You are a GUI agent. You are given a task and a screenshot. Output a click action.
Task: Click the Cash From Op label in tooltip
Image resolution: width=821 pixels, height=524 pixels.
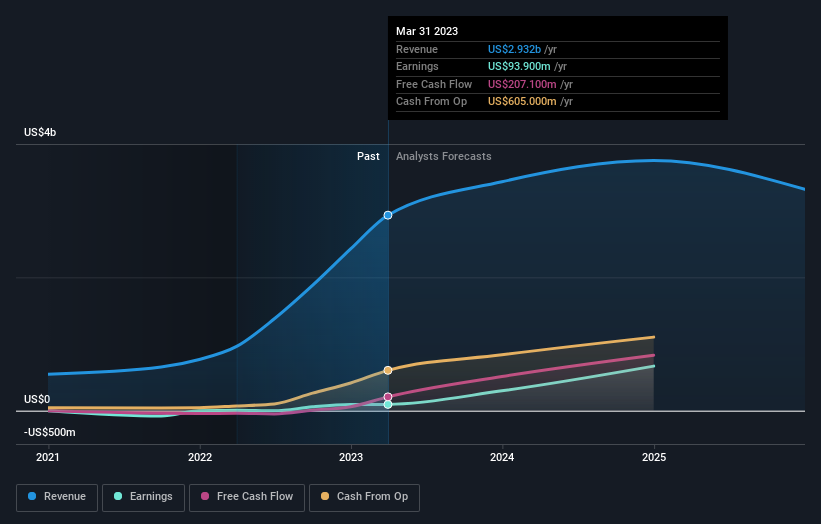click(x=431, y=102)
